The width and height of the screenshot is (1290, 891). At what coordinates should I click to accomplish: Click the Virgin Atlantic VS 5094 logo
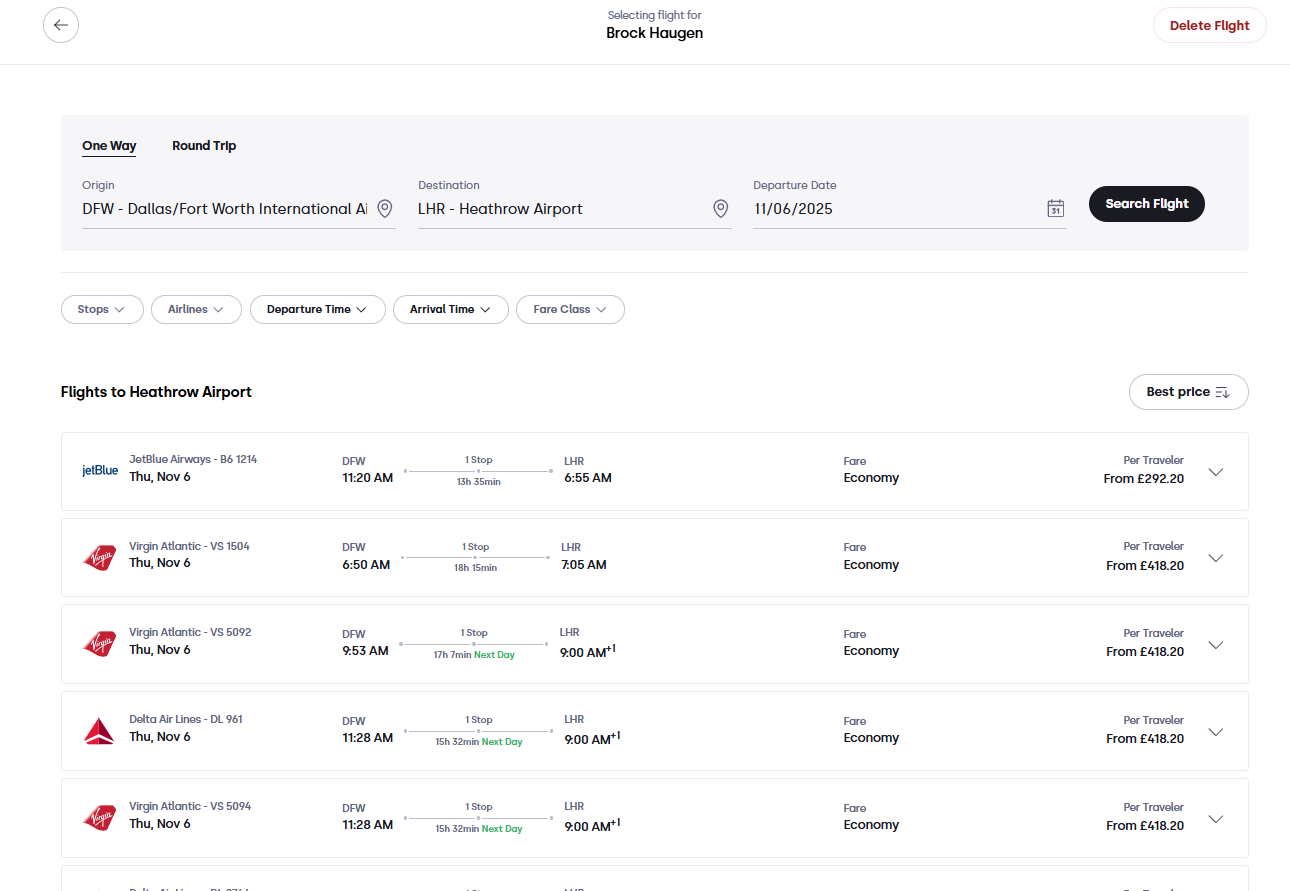100,818
